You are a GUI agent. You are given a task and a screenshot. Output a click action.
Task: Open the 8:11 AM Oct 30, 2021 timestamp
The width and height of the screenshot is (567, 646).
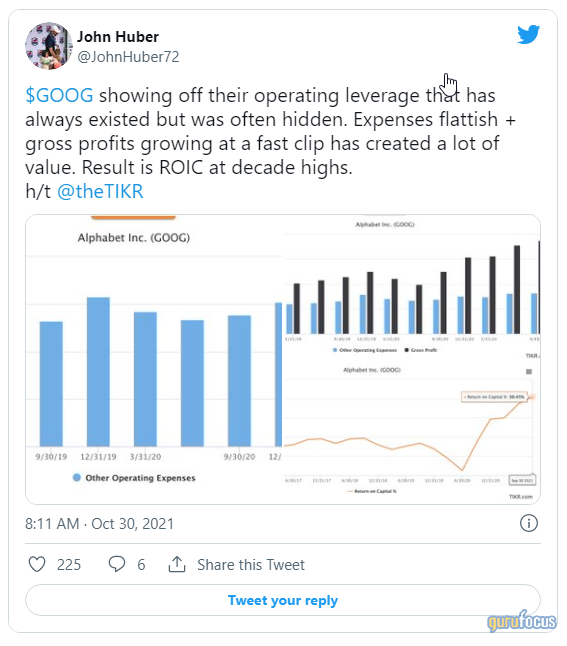(x=99, y=524)
